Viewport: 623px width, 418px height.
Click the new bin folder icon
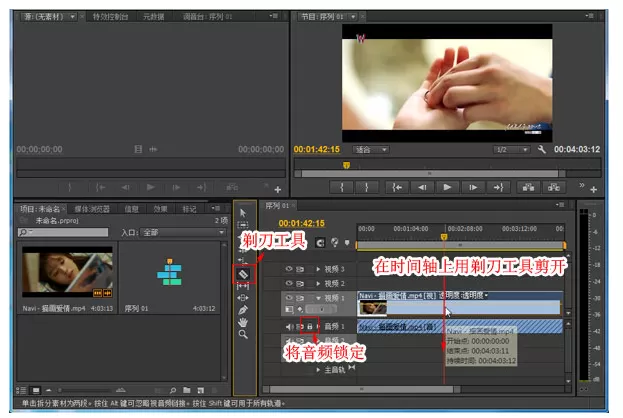point(187,390)
